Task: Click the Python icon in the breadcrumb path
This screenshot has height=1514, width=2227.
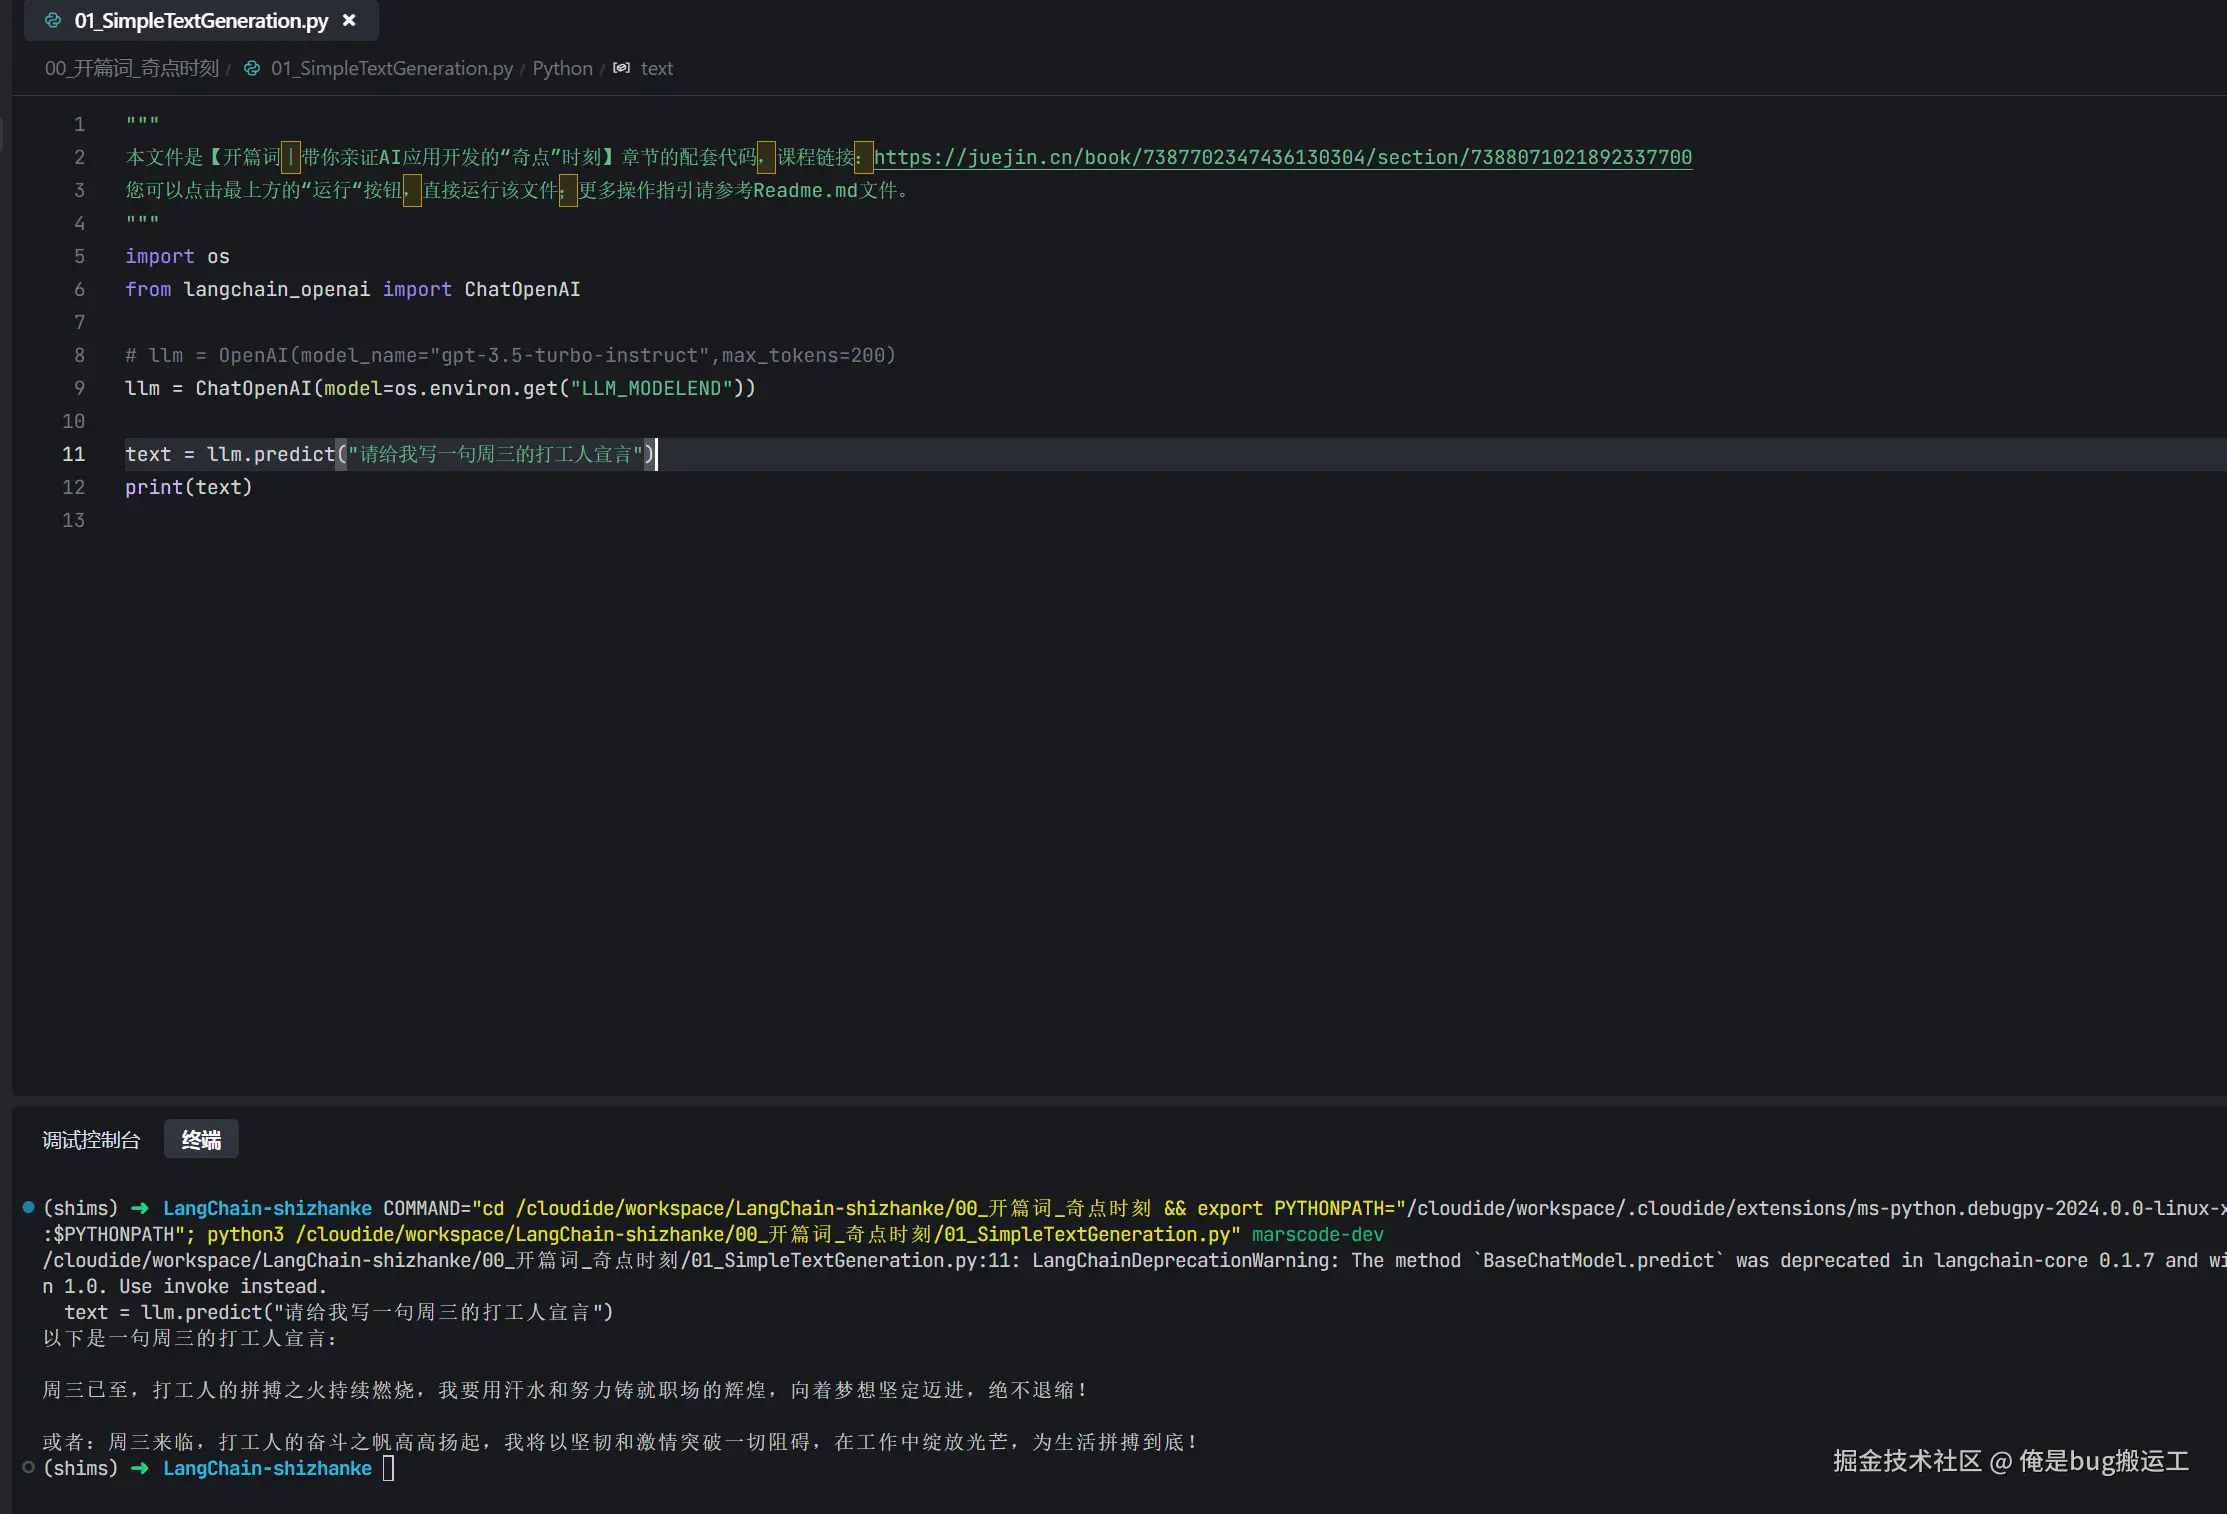Action: tap(252, 68)
